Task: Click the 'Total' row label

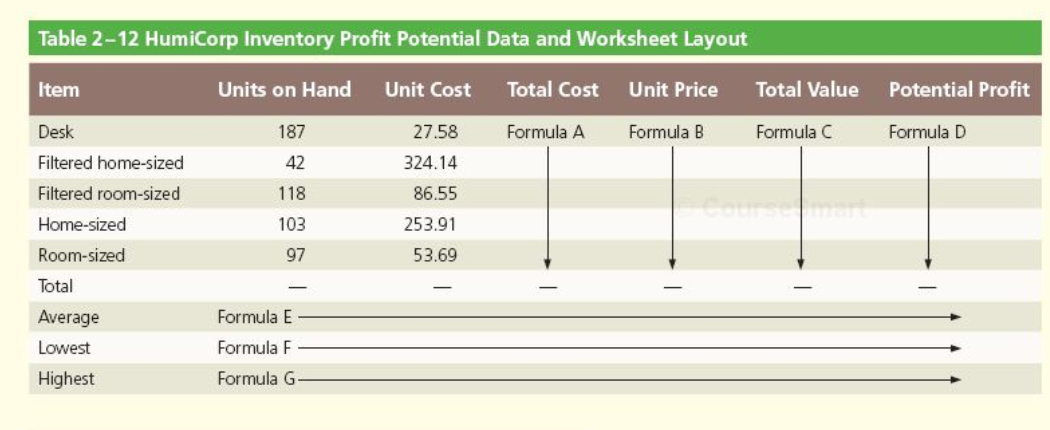Action: click(x=55, y=286)
